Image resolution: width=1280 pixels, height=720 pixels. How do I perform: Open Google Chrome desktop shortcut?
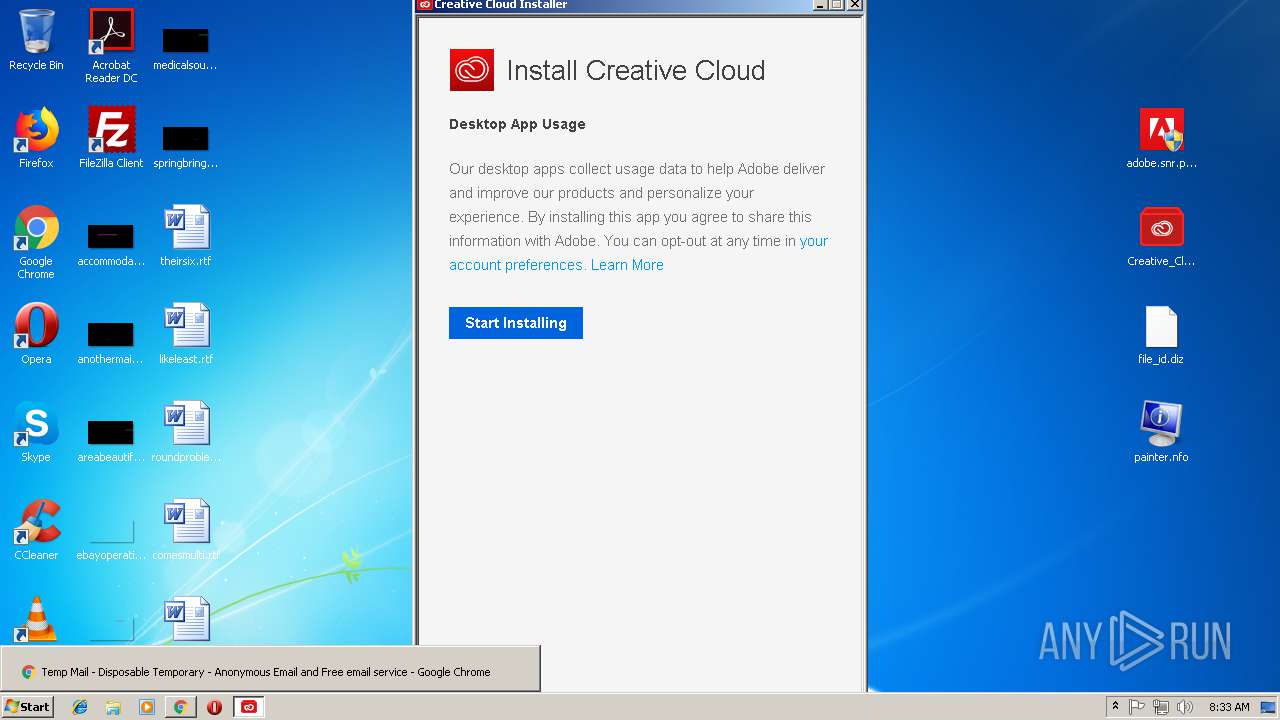point(36,242)
